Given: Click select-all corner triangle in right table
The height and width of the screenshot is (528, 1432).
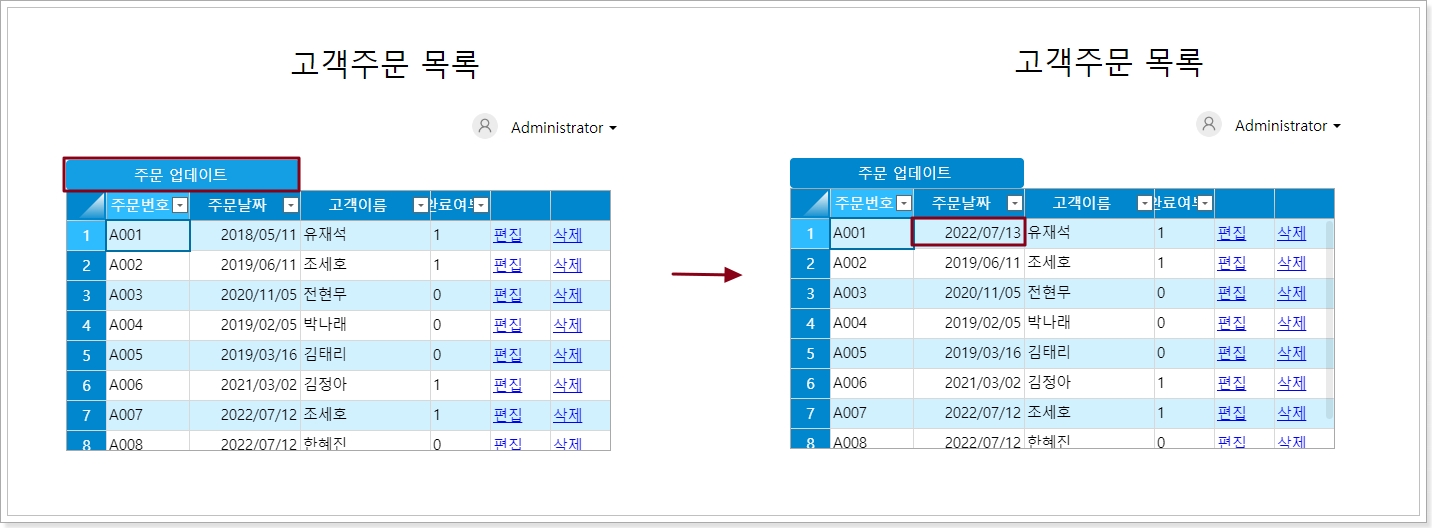Looking at the screenshot, I should pyautogui.click(x=810, y=203).
